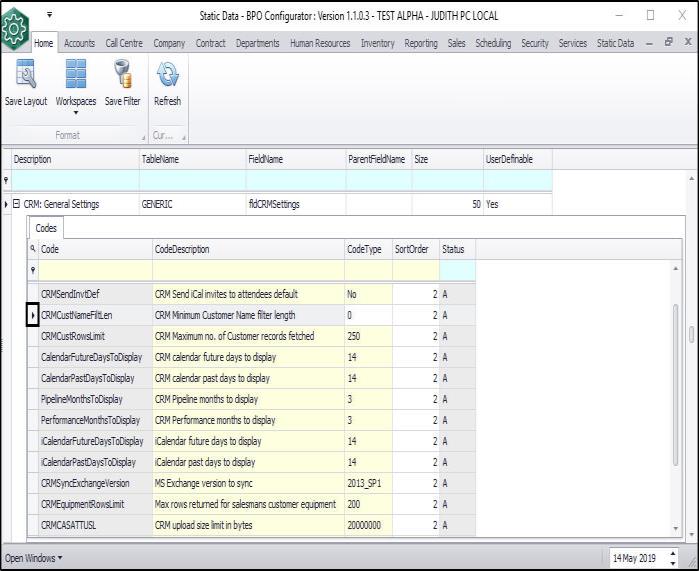Open the Open Windows dropdown

tap(34, 557)
